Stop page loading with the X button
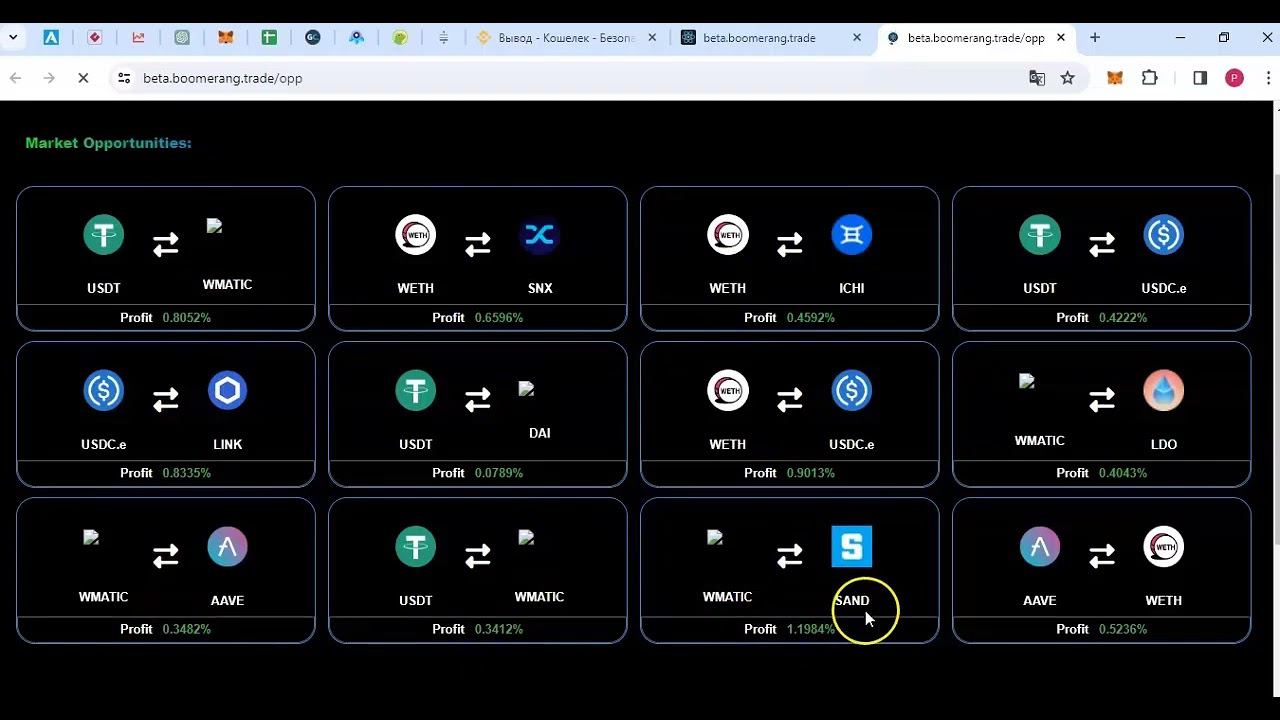This screenshot has height=720, width=1280. point(83,78)
